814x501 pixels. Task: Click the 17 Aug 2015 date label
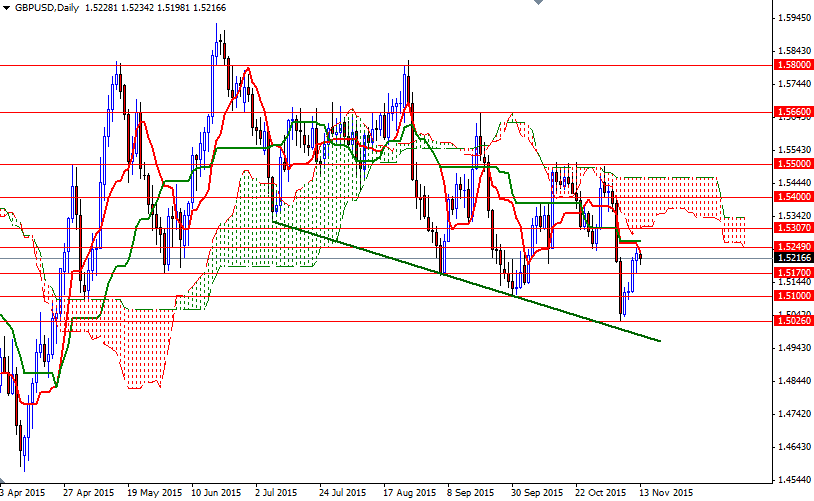[x=409, y=493]
